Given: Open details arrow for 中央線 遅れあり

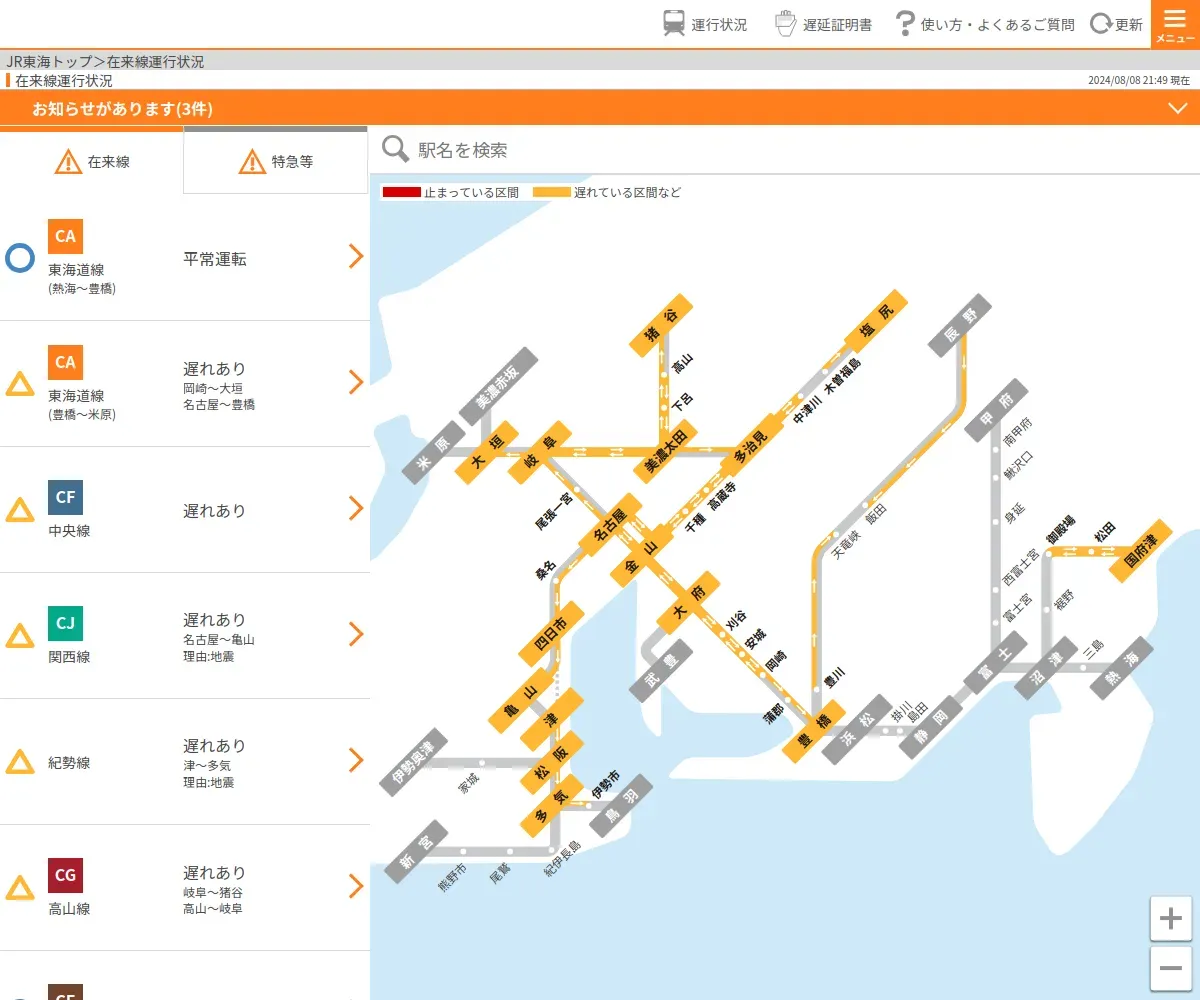Looking at the screenshot, I should coord(356,508).
